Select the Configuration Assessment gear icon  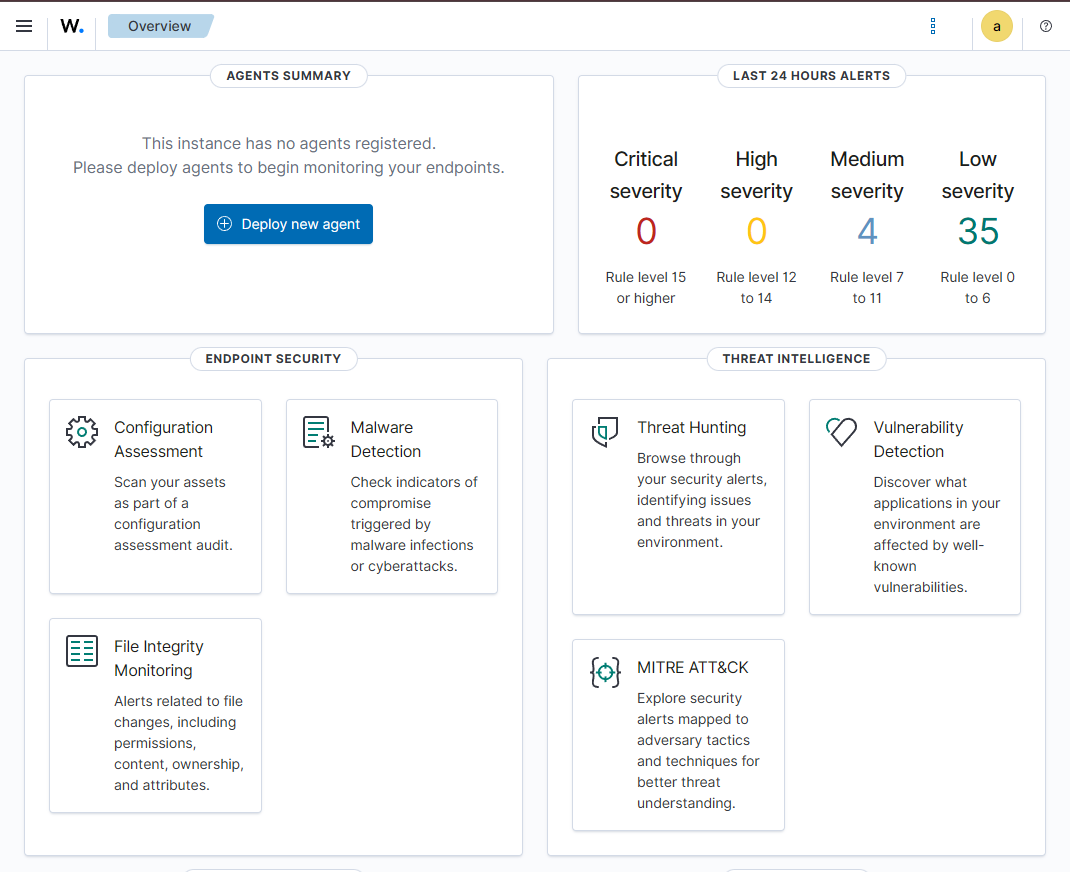click(x=82, y=432)
